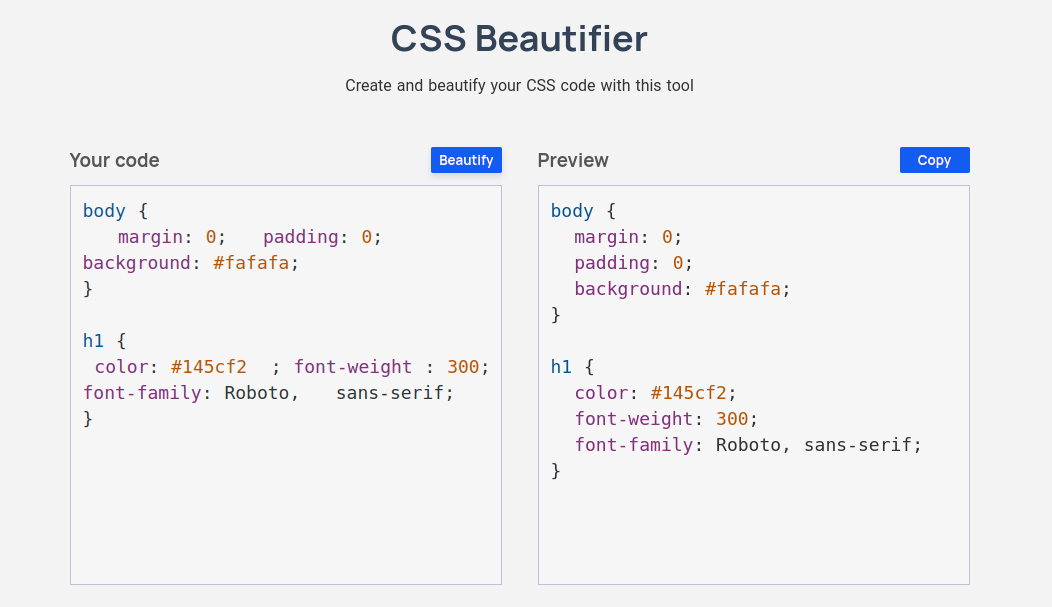Click 'h1' selector in Your code editor

click(94, 341)
